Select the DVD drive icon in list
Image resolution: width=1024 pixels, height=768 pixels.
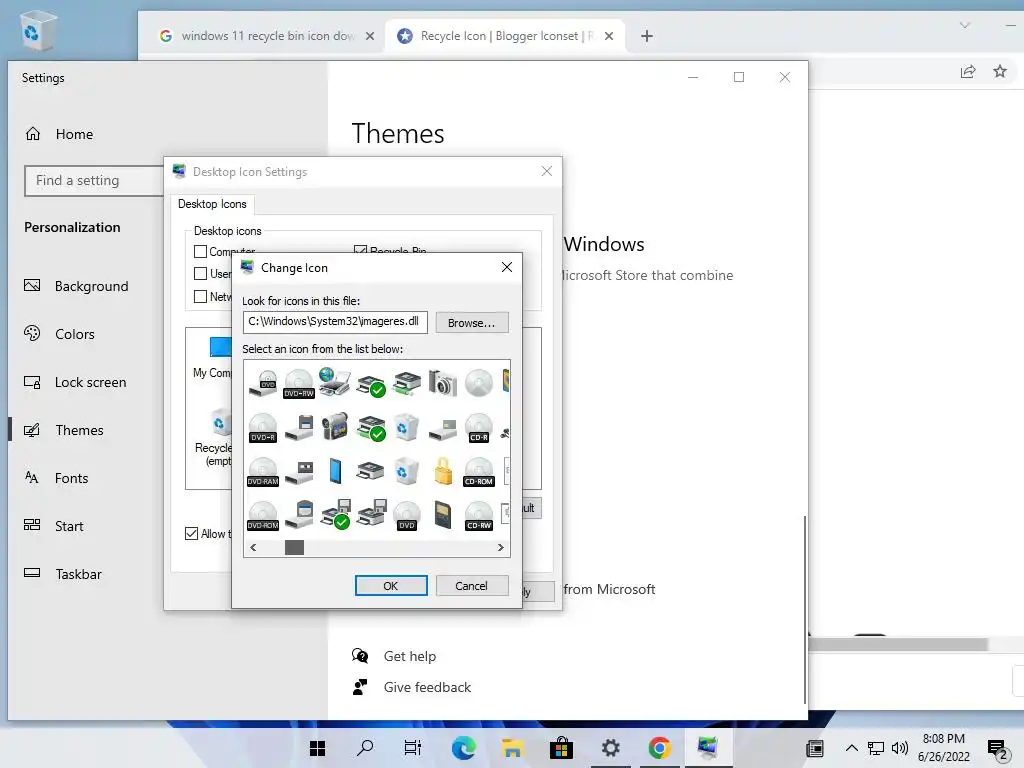pyautogui.click(x=263, y=383)
